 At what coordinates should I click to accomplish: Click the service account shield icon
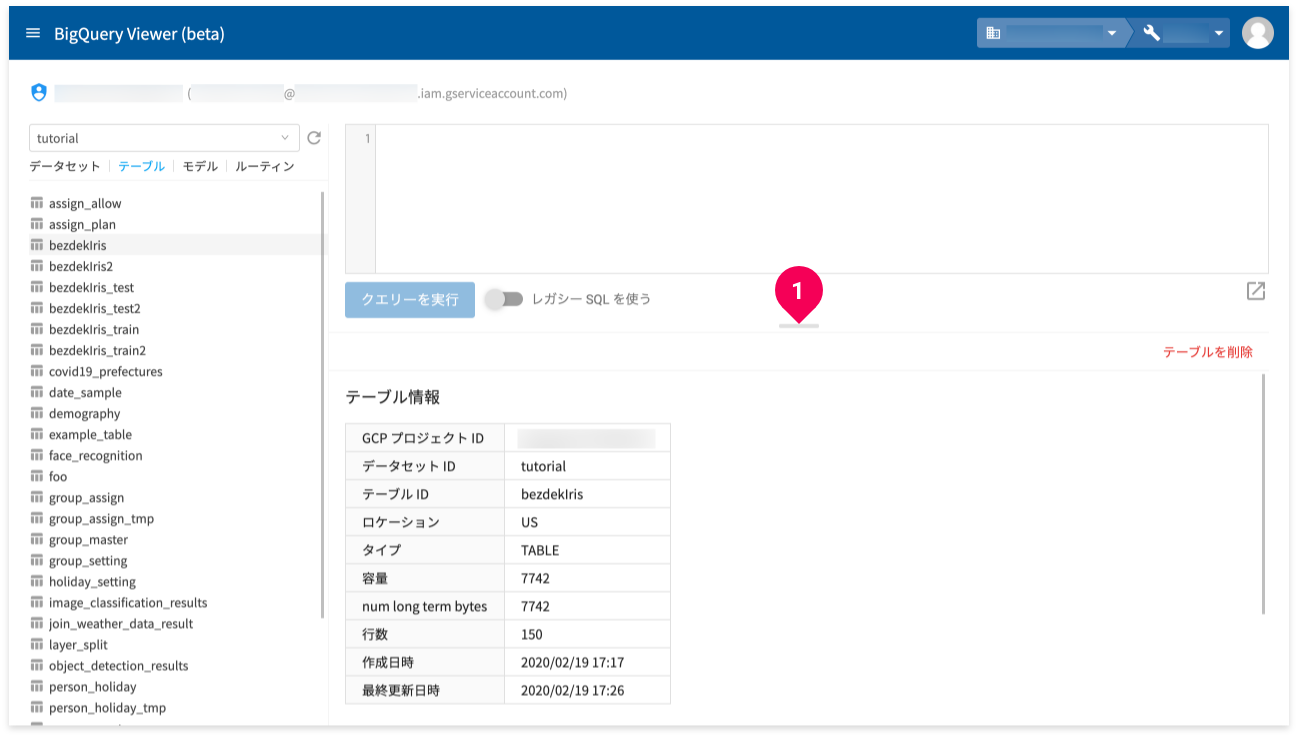click(x=39, y=93)
